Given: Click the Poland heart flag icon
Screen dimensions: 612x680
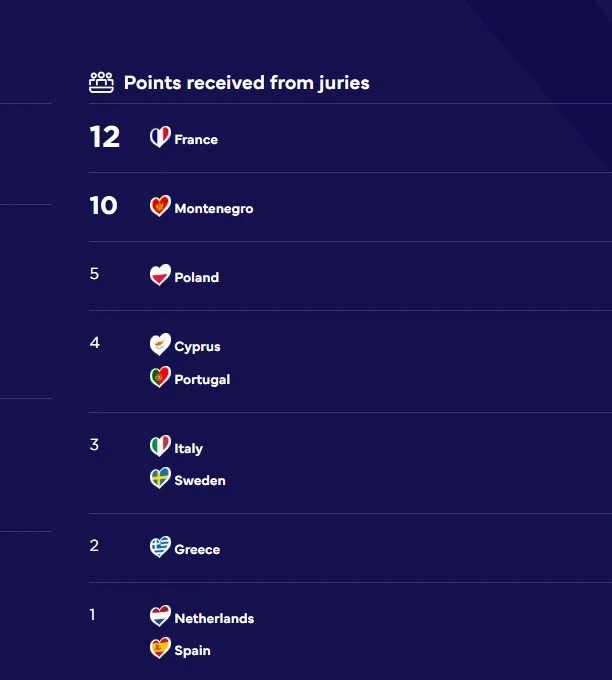Looking at the screenshot, I should [x=160, y=275].
